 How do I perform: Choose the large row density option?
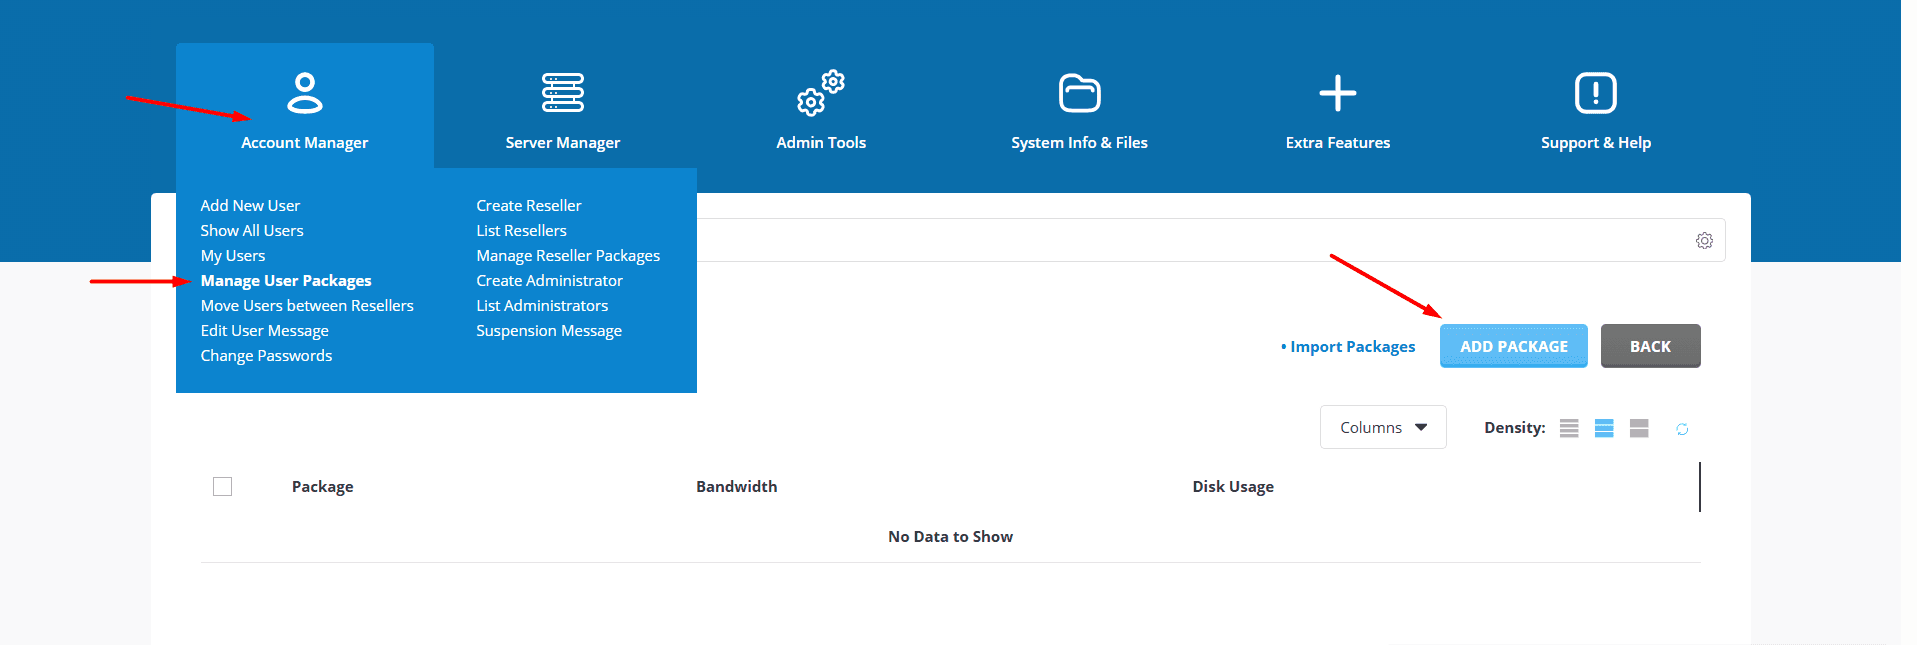[x=1639, y=428]
